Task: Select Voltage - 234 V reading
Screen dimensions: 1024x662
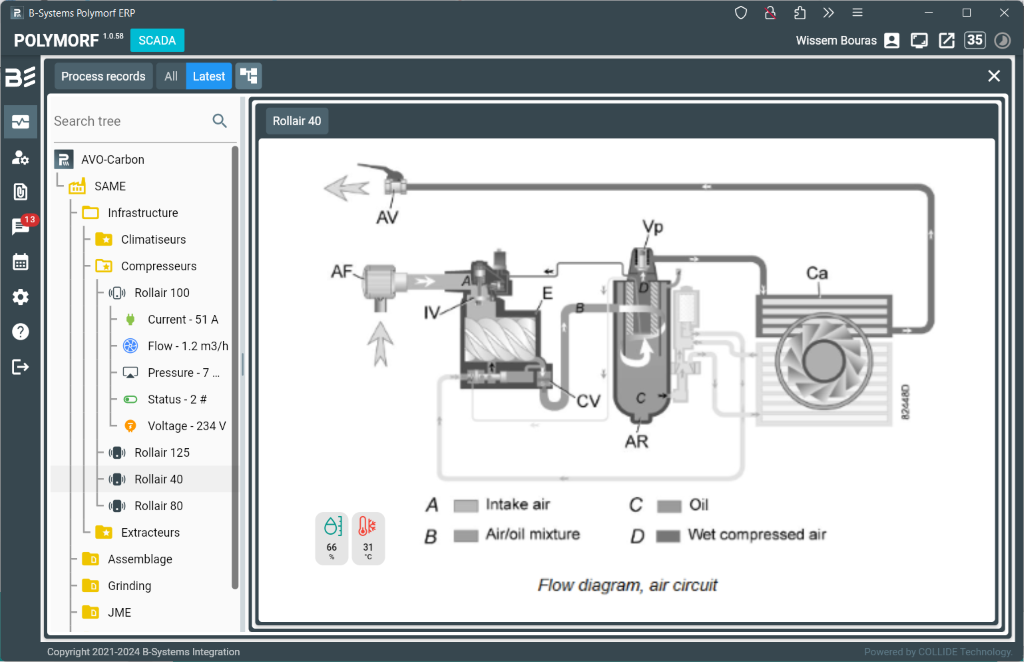Action: pyautogui.click(x=187, y=426)
